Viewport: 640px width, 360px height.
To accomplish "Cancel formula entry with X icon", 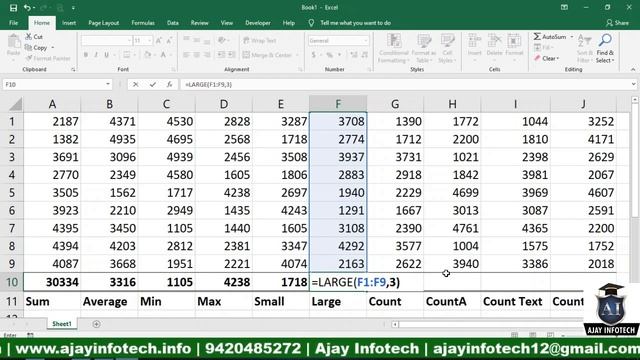I will [x=136, y=84].
